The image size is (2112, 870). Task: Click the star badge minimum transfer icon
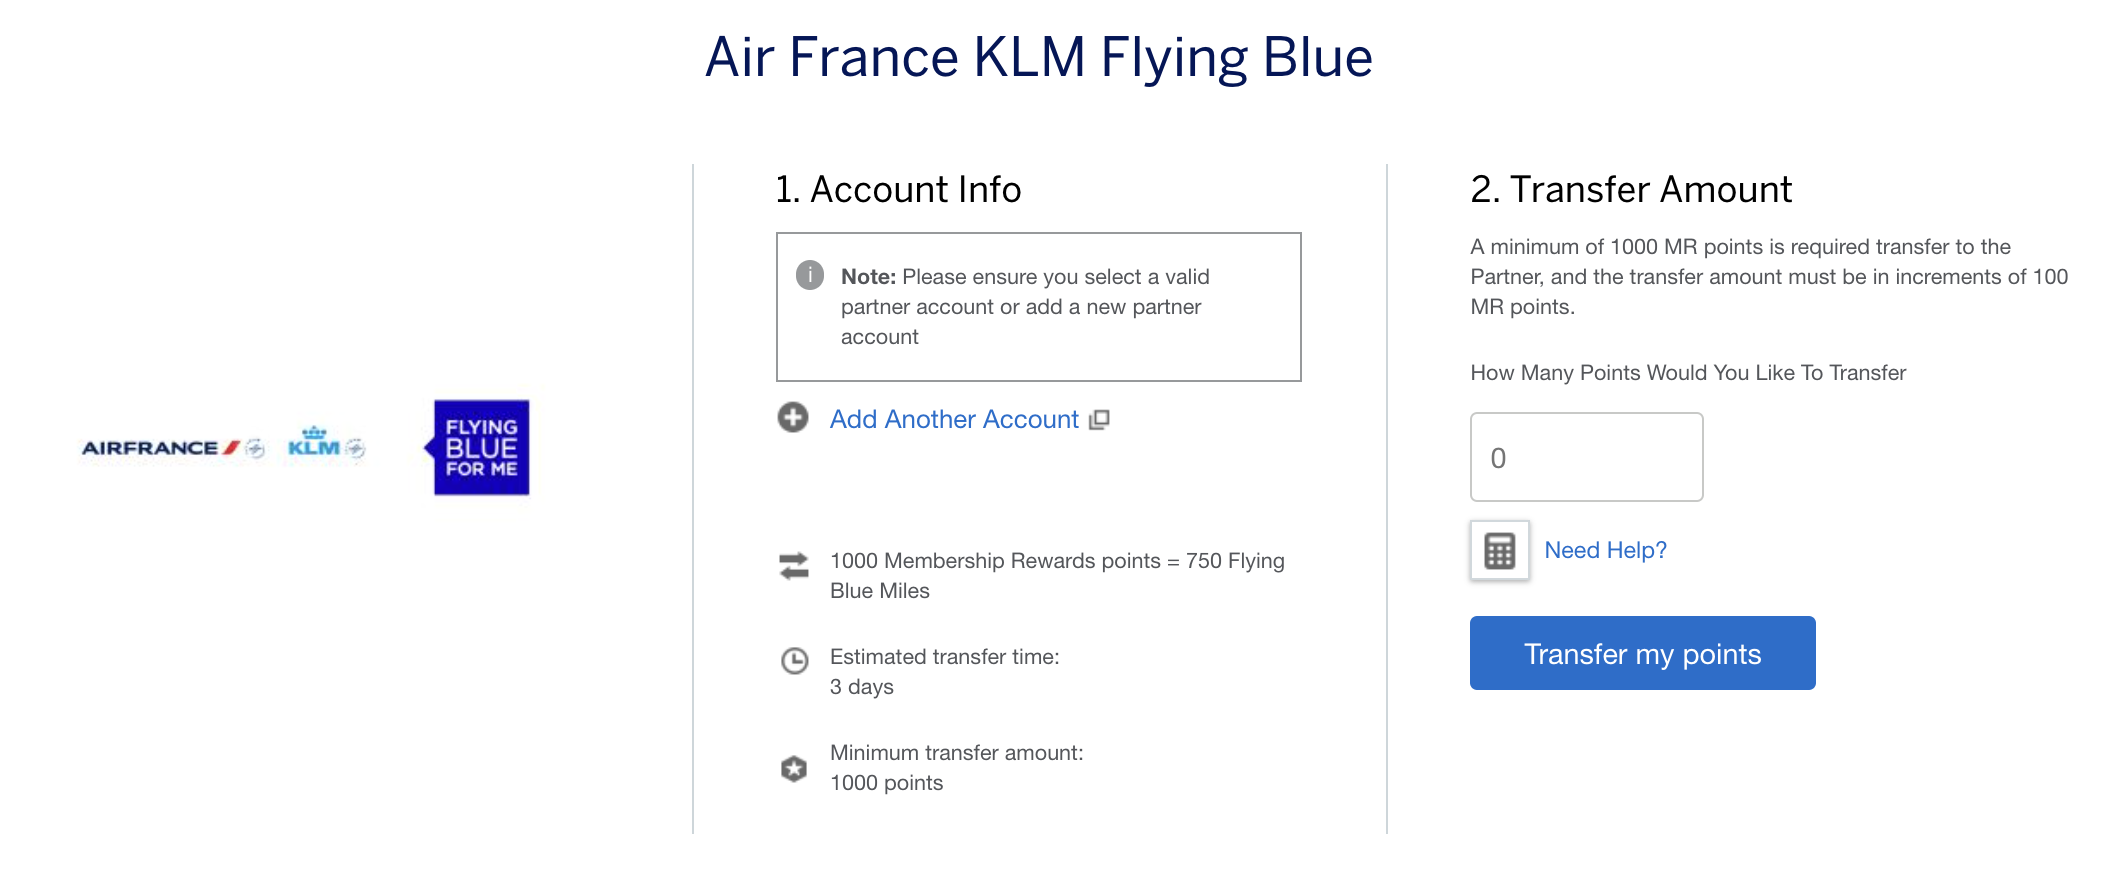(794, 768)
